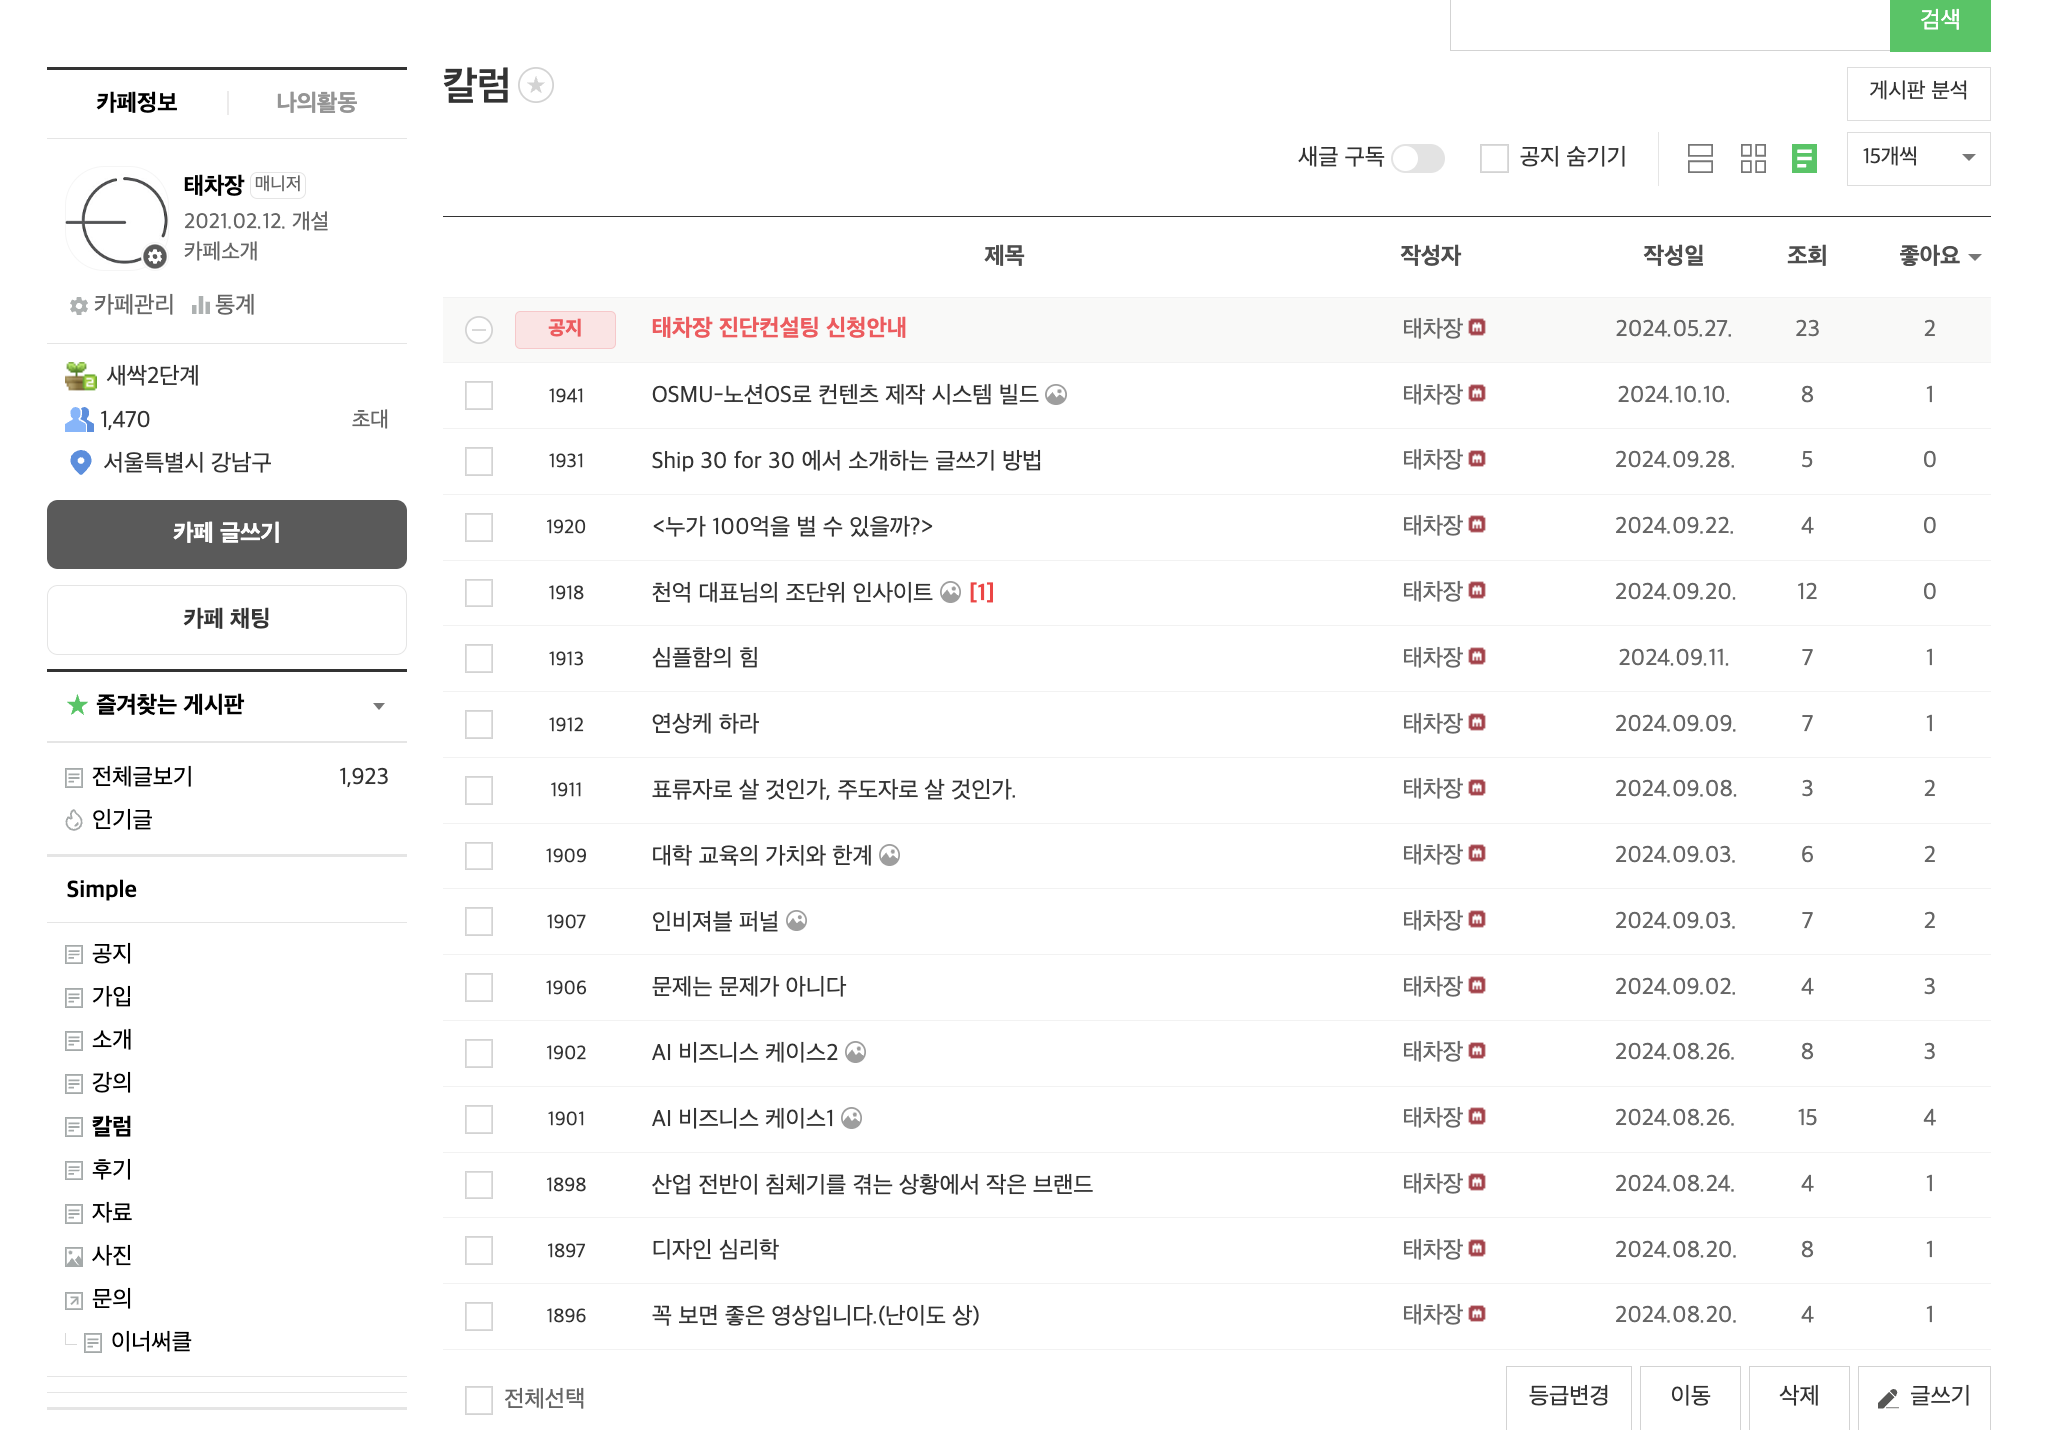Image resolution: width=2046 pixels, height=1430 pixels.
Task: Click the manager badge beside 태차장 in row 1941
Action: click(1477, 394)
